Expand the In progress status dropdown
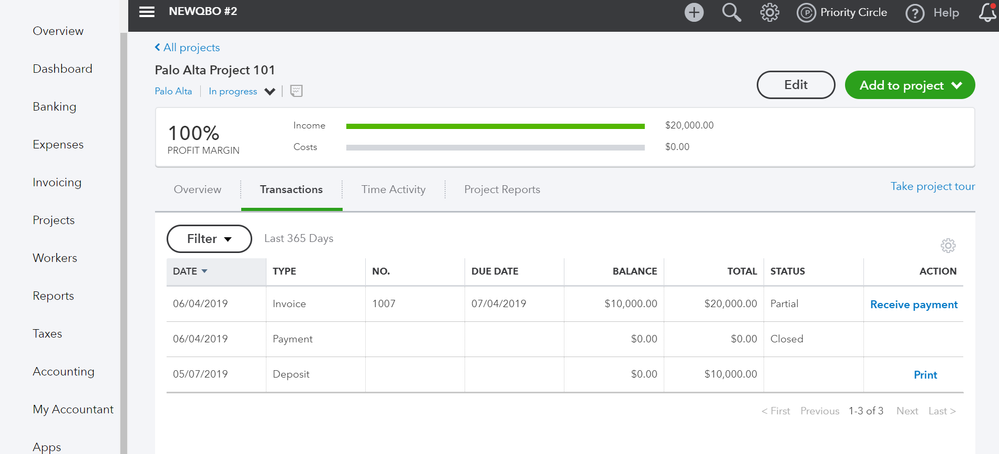Screen dimensions: 999x454 click(x=269, y=92)
